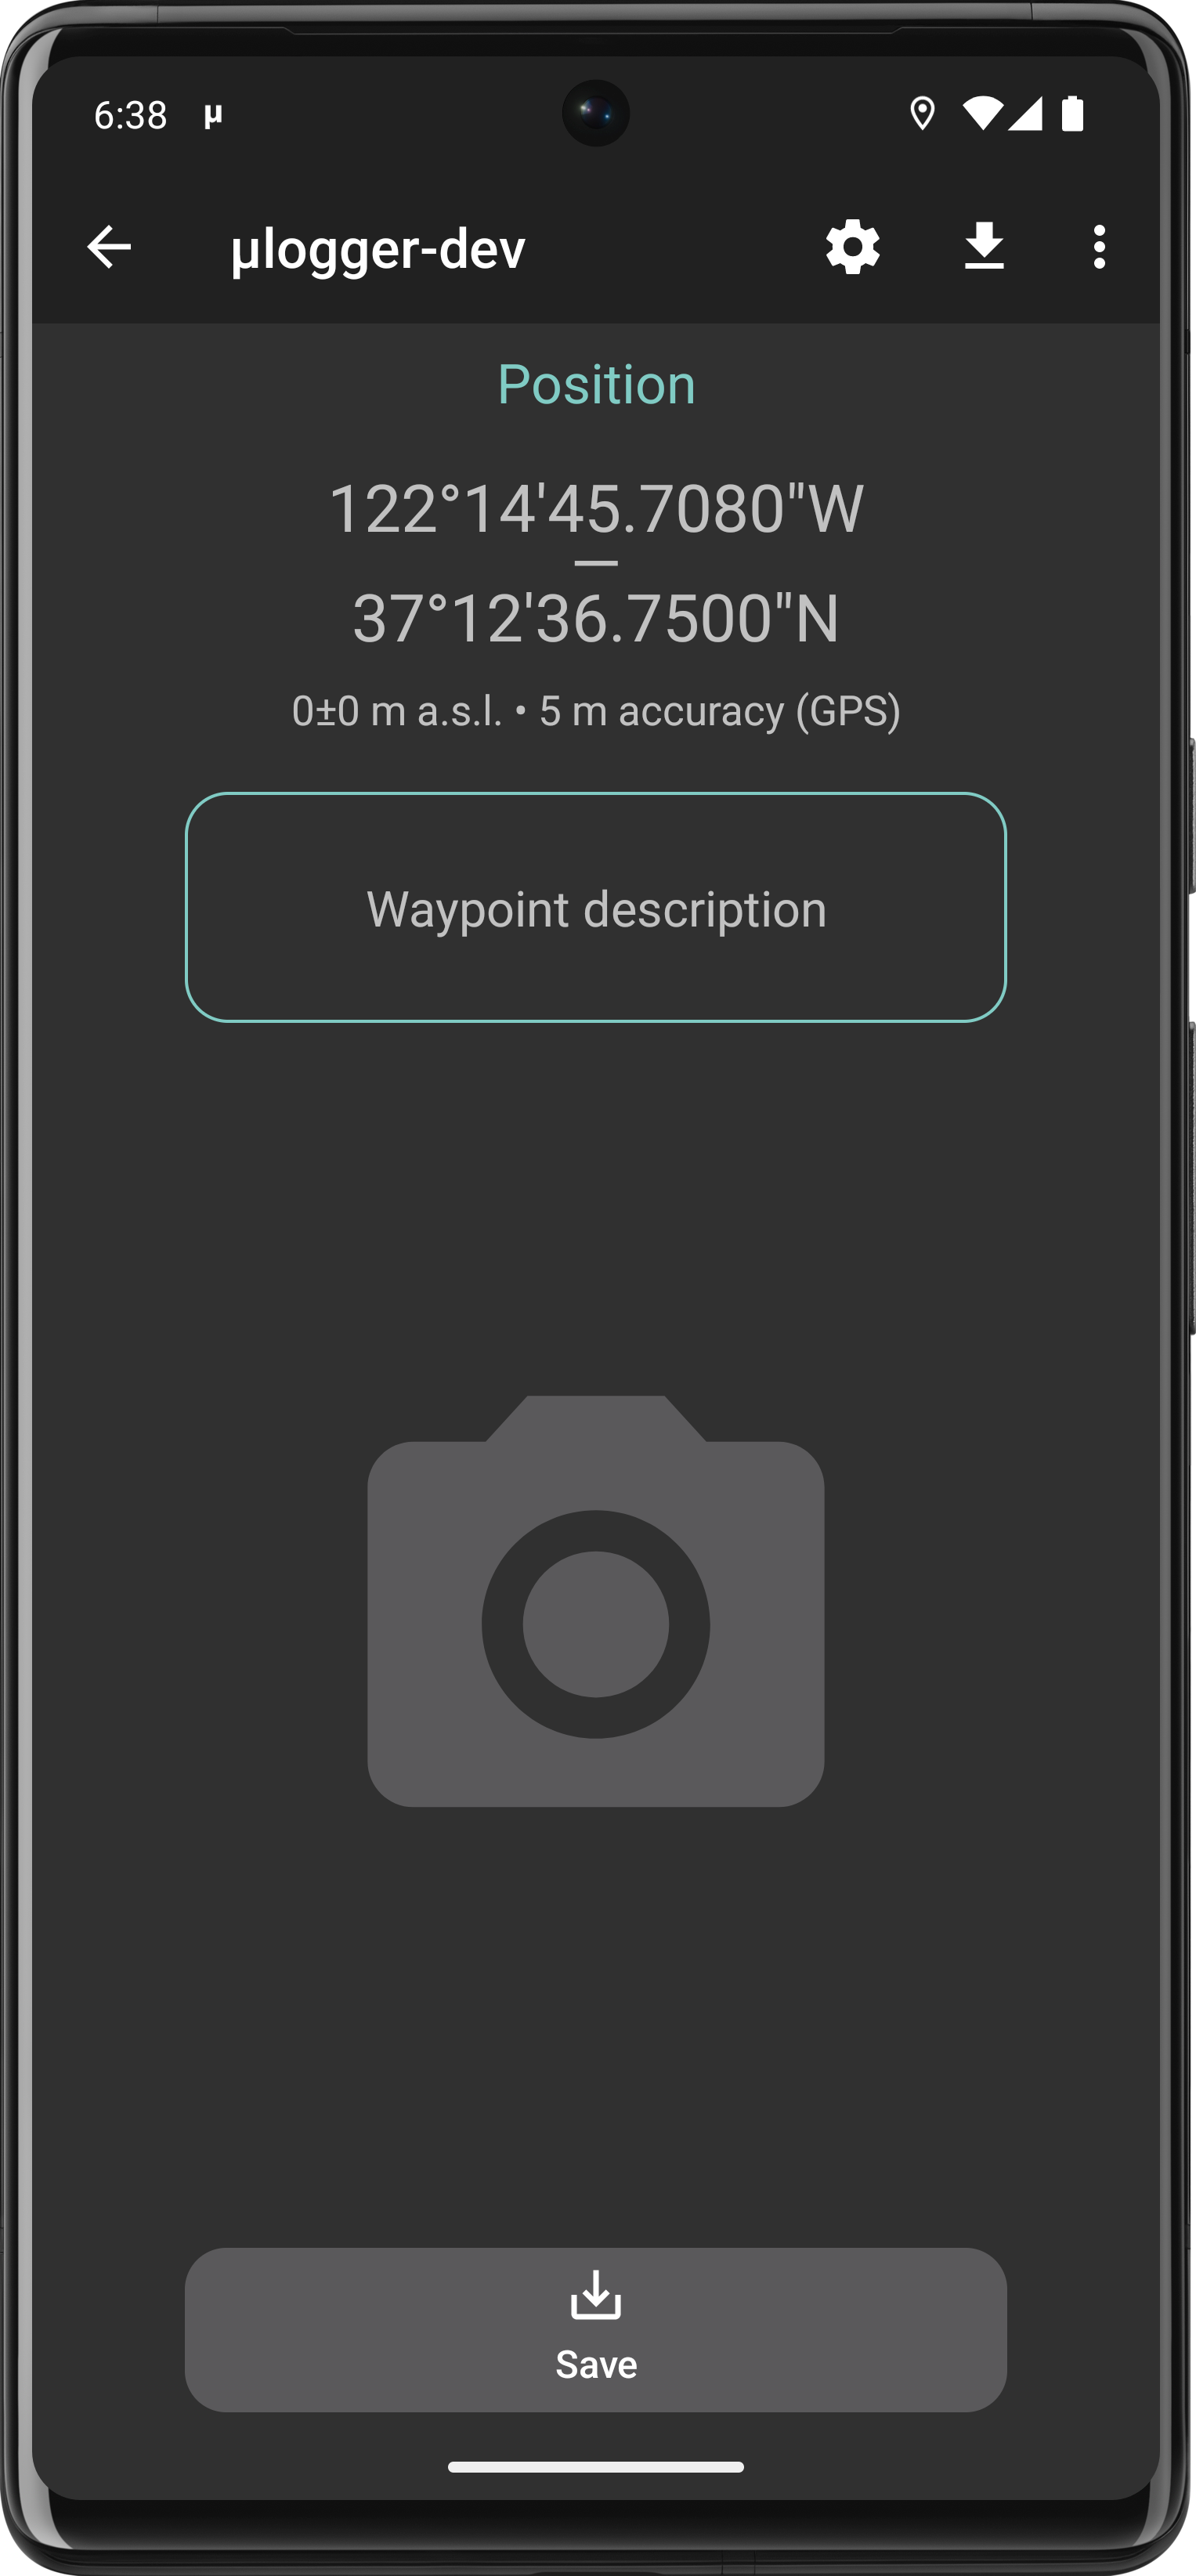Viewport: 1196px width, 2576px height.
Task: Tap the cellular signal status icon
Action: 1025,114
